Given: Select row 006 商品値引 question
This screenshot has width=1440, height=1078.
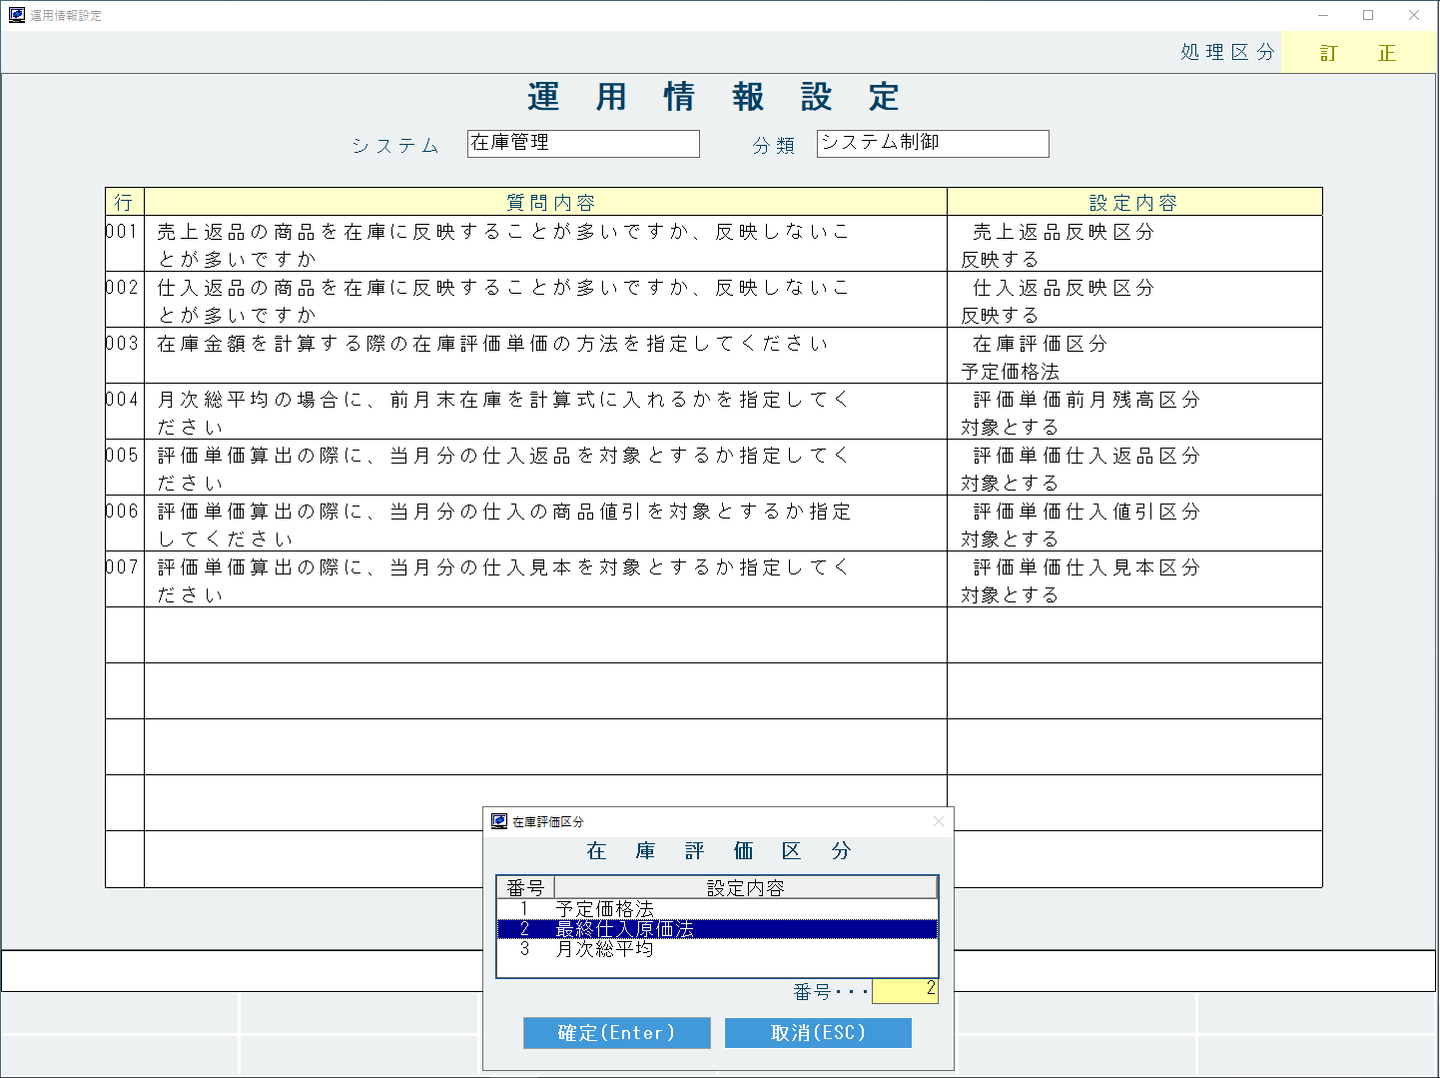Looking at the screenshot, I should click(546, 524).
